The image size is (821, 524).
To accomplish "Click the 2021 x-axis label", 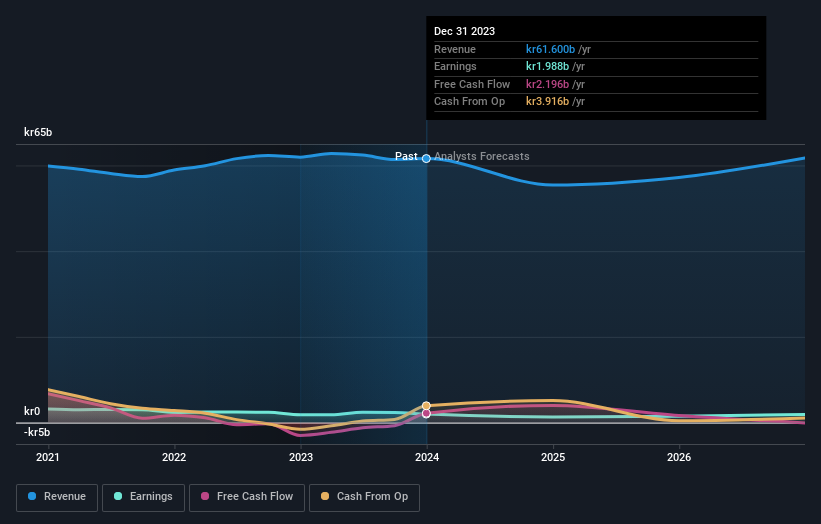I will coord(48,458).
